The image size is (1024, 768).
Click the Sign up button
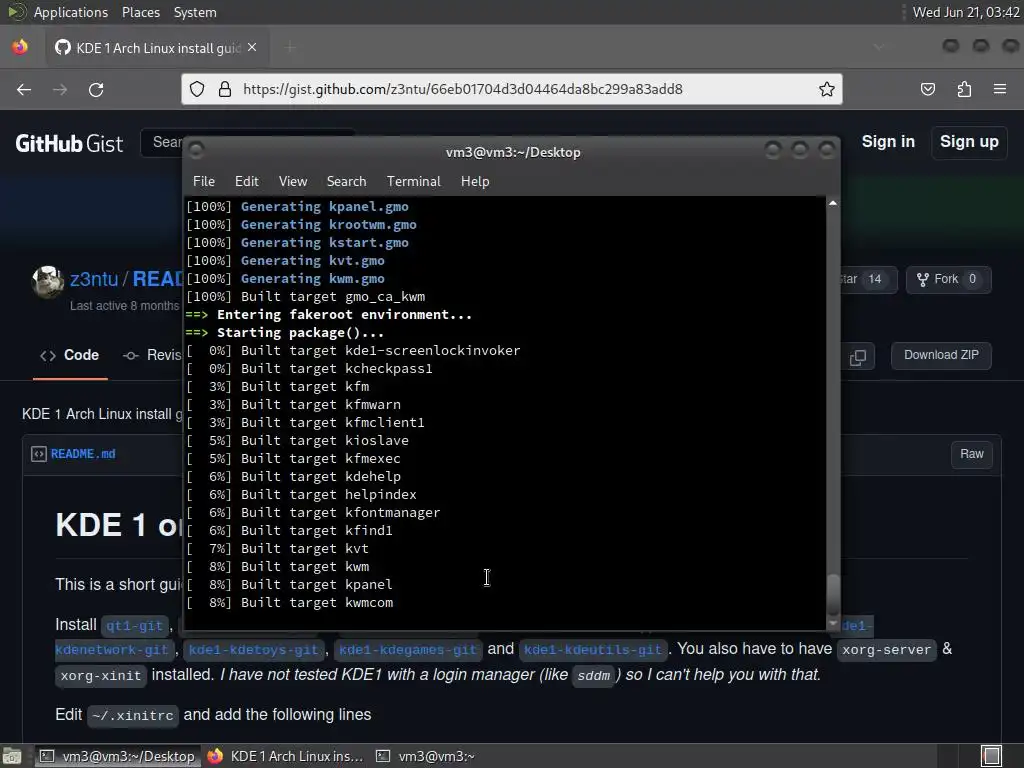(969, 142)
